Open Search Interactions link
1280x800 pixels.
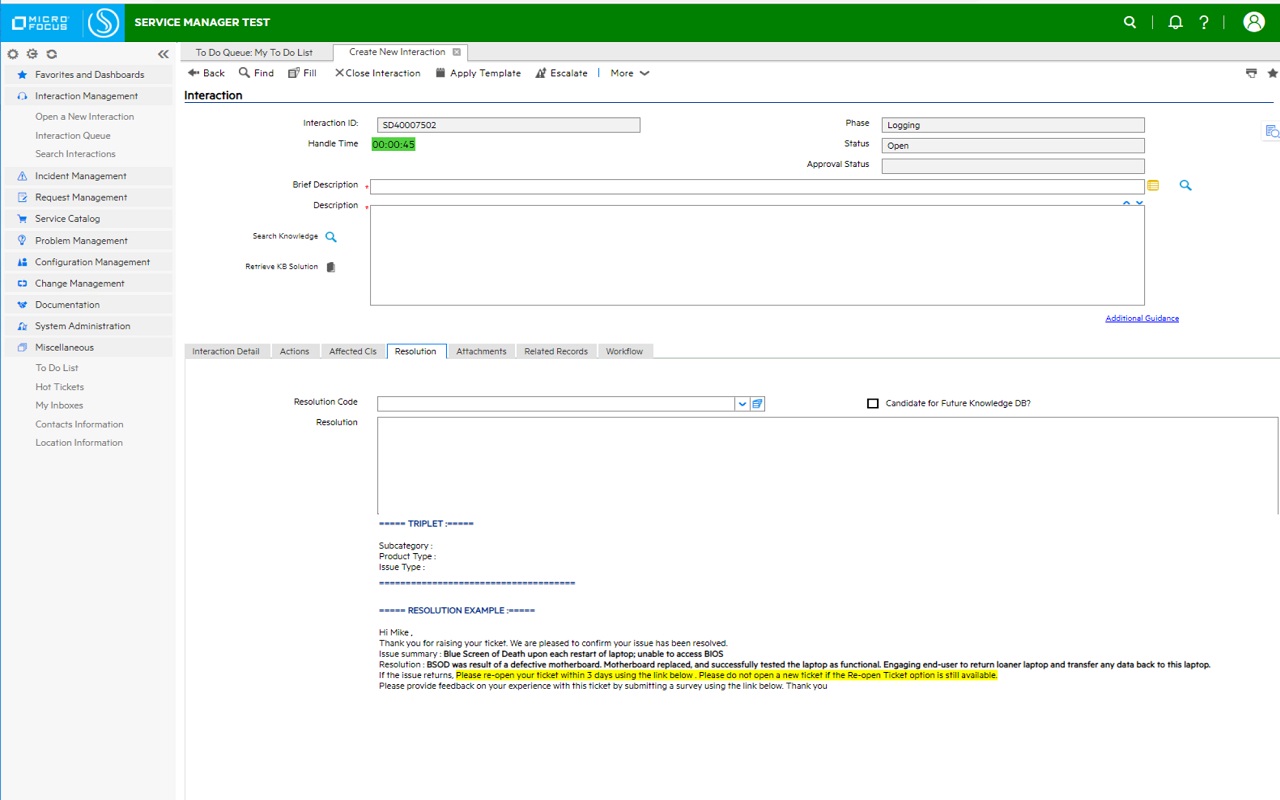click(x=75, y=154)
